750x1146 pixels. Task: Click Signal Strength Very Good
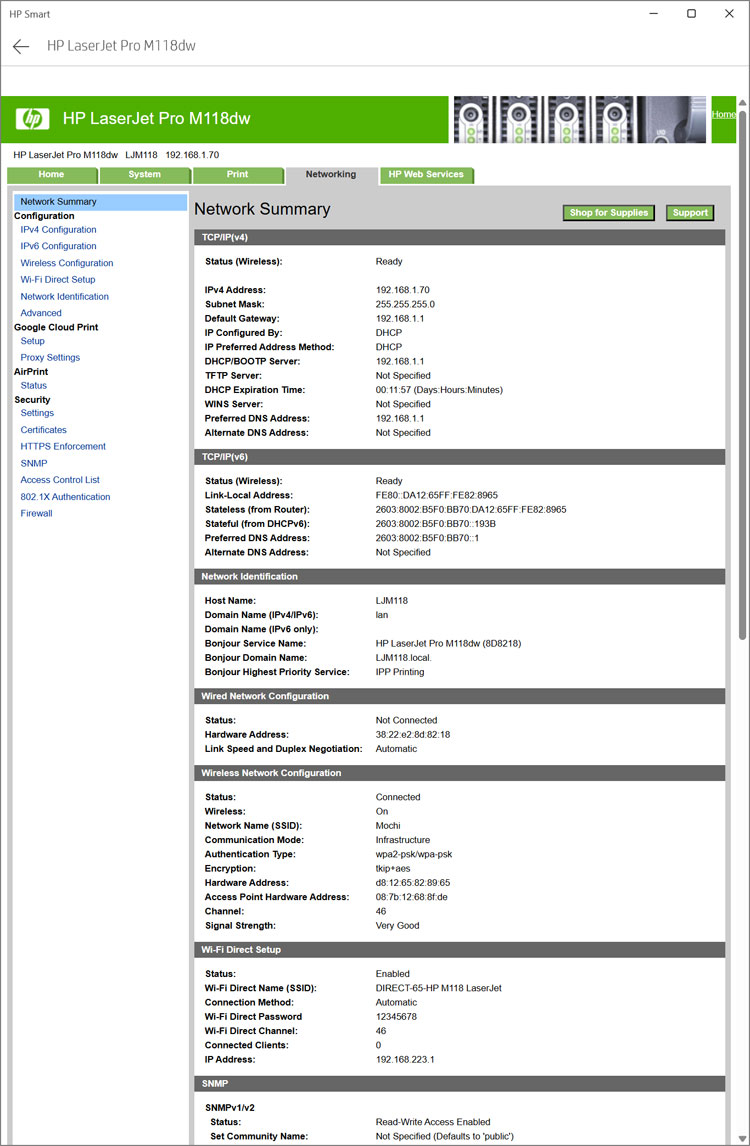point(398,926)
